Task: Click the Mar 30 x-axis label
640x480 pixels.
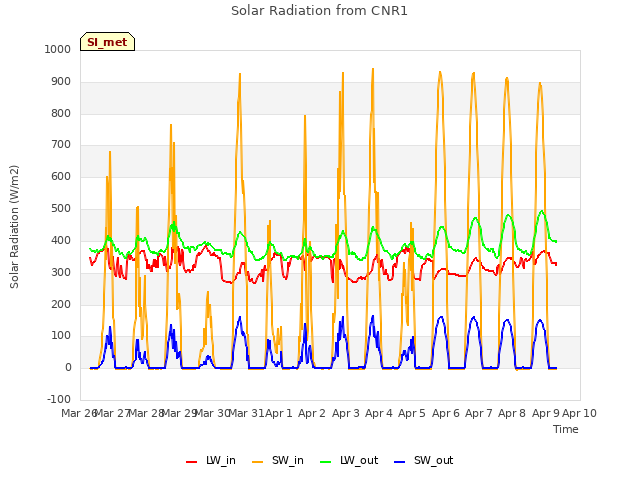Action: pyautogui.click(x=212, y=413)
